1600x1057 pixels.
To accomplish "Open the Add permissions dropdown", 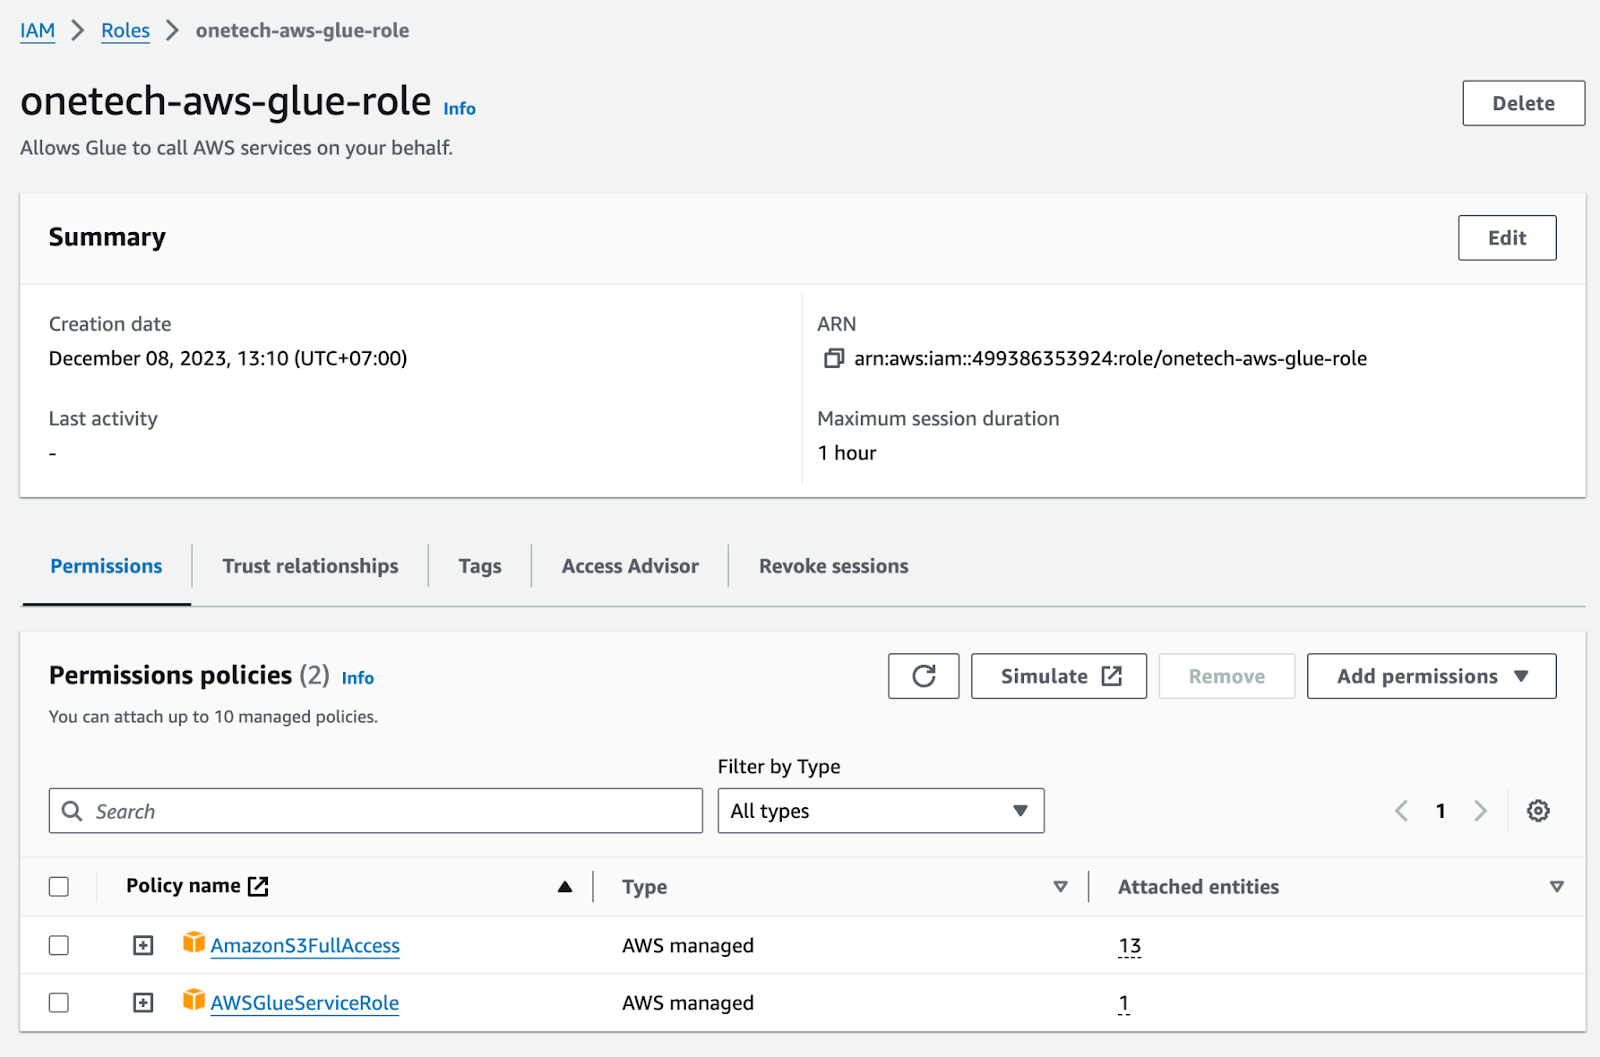I will pyautogui.click(x=1429, y=676).
